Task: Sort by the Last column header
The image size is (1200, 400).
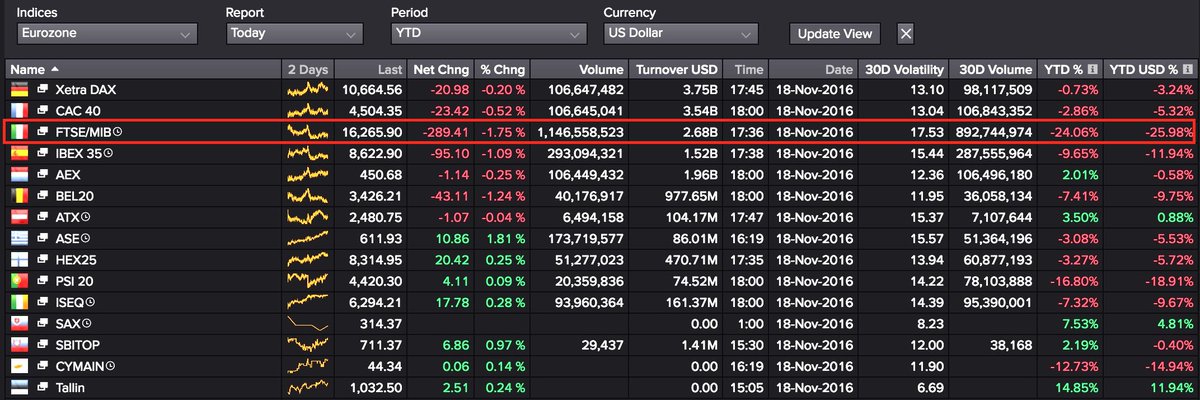Action: [x=369, y=70]
